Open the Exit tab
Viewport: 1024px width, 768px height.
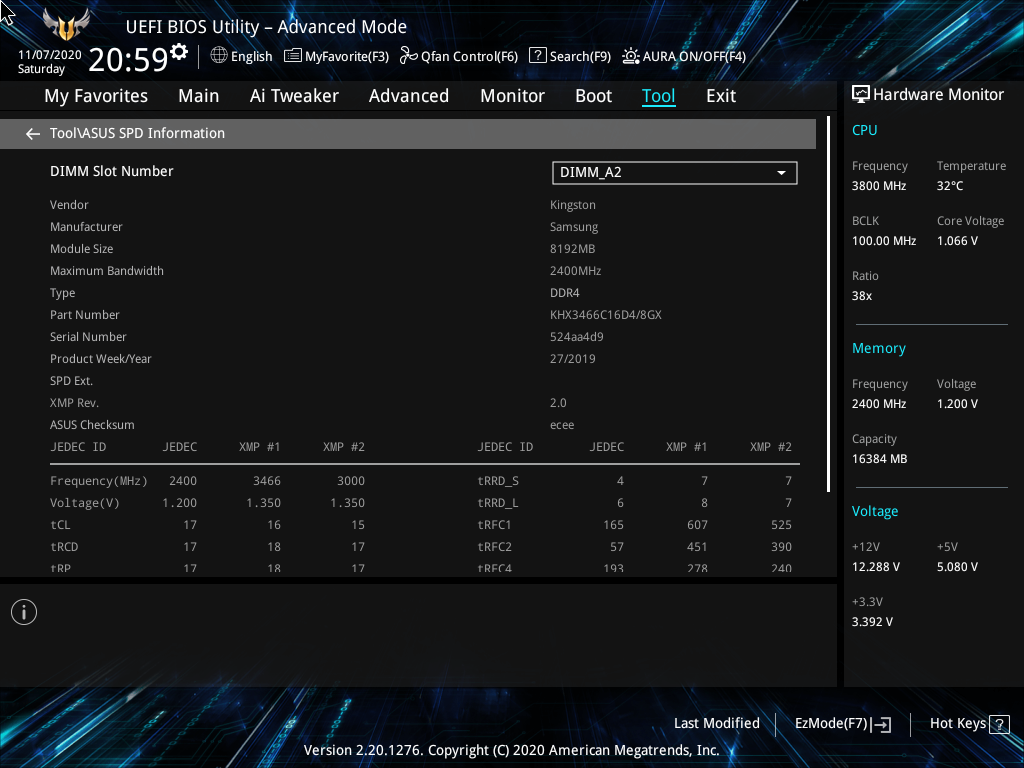[721, 96]
